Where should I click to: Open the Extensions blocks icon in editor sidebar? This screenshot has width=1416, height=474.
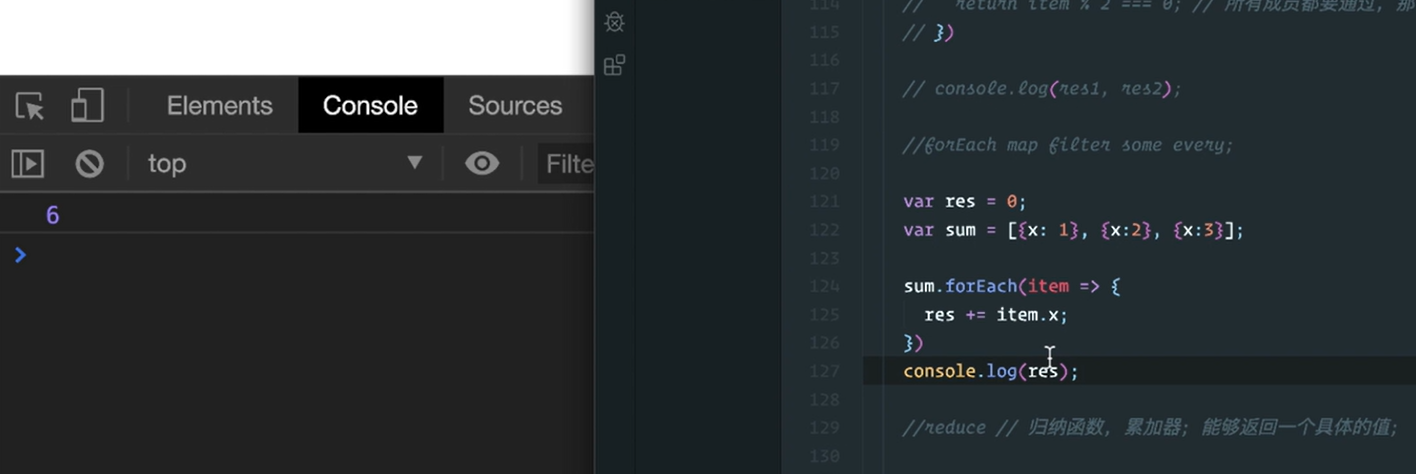[614, 66]
